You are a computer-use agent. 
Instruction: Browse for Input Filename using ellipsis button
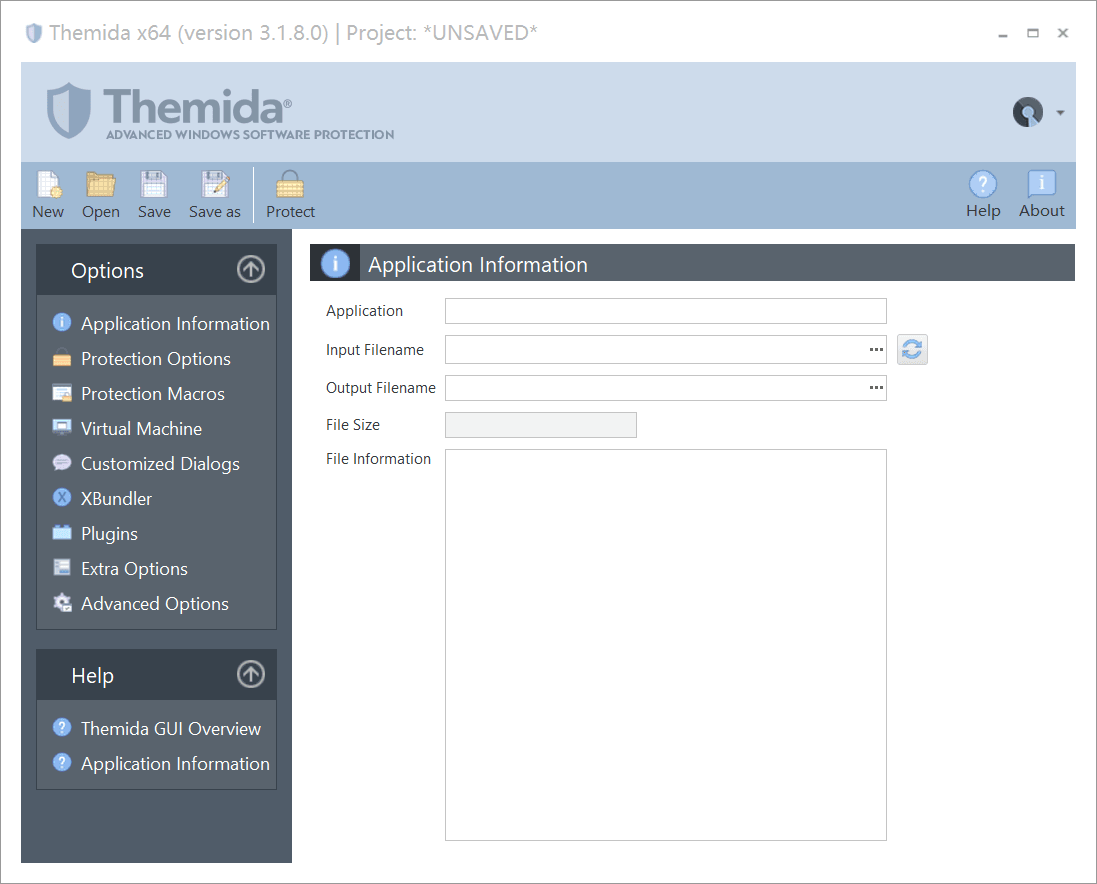876,350
